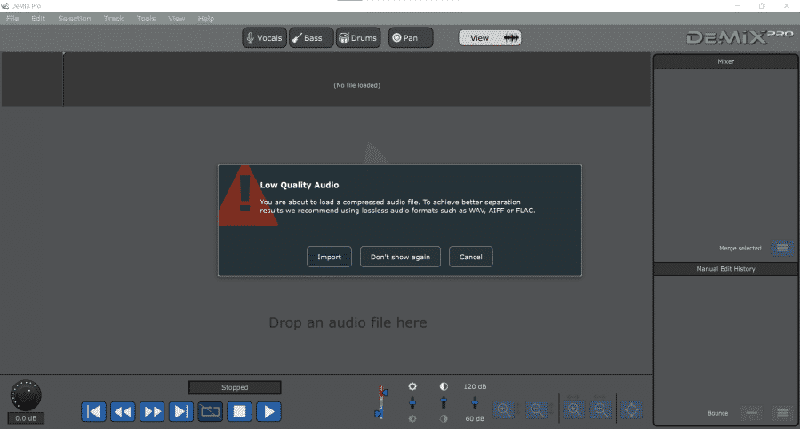
Task: Click the skip to end button
Action: (181, 410)
